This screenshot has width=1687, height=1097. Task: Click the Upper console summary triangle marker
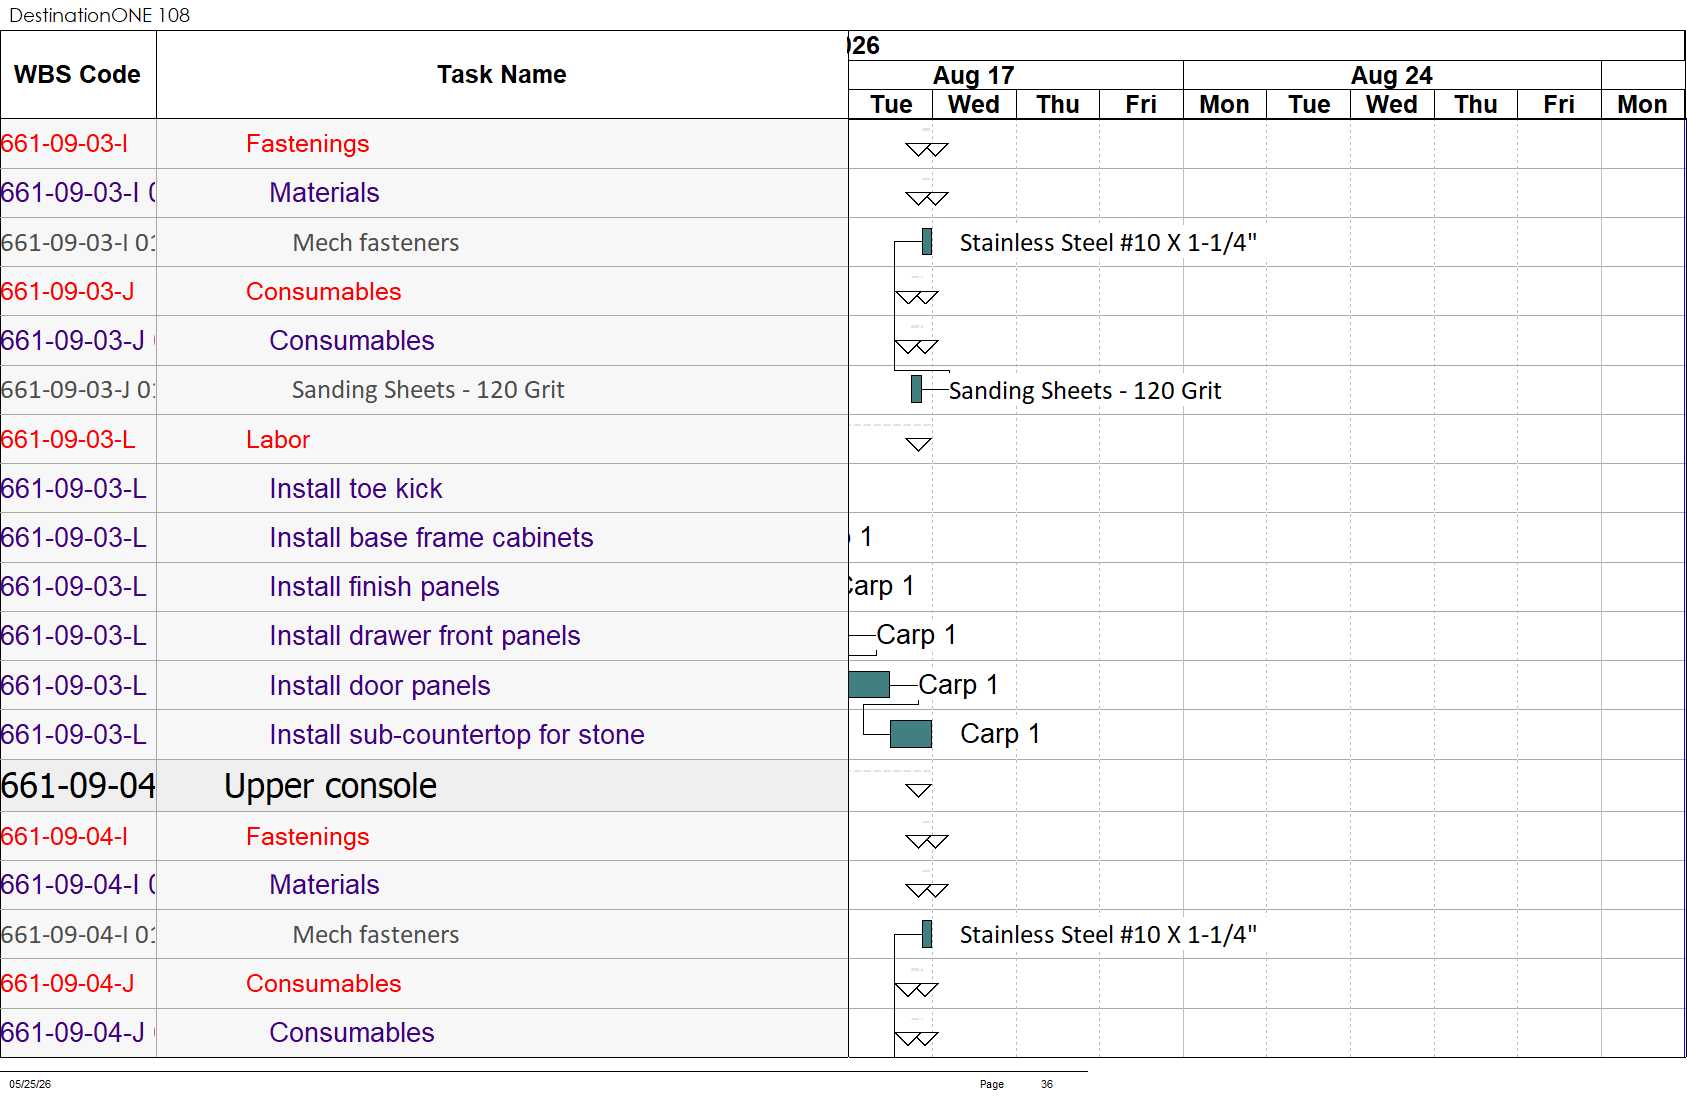click(x=918, y=790)
